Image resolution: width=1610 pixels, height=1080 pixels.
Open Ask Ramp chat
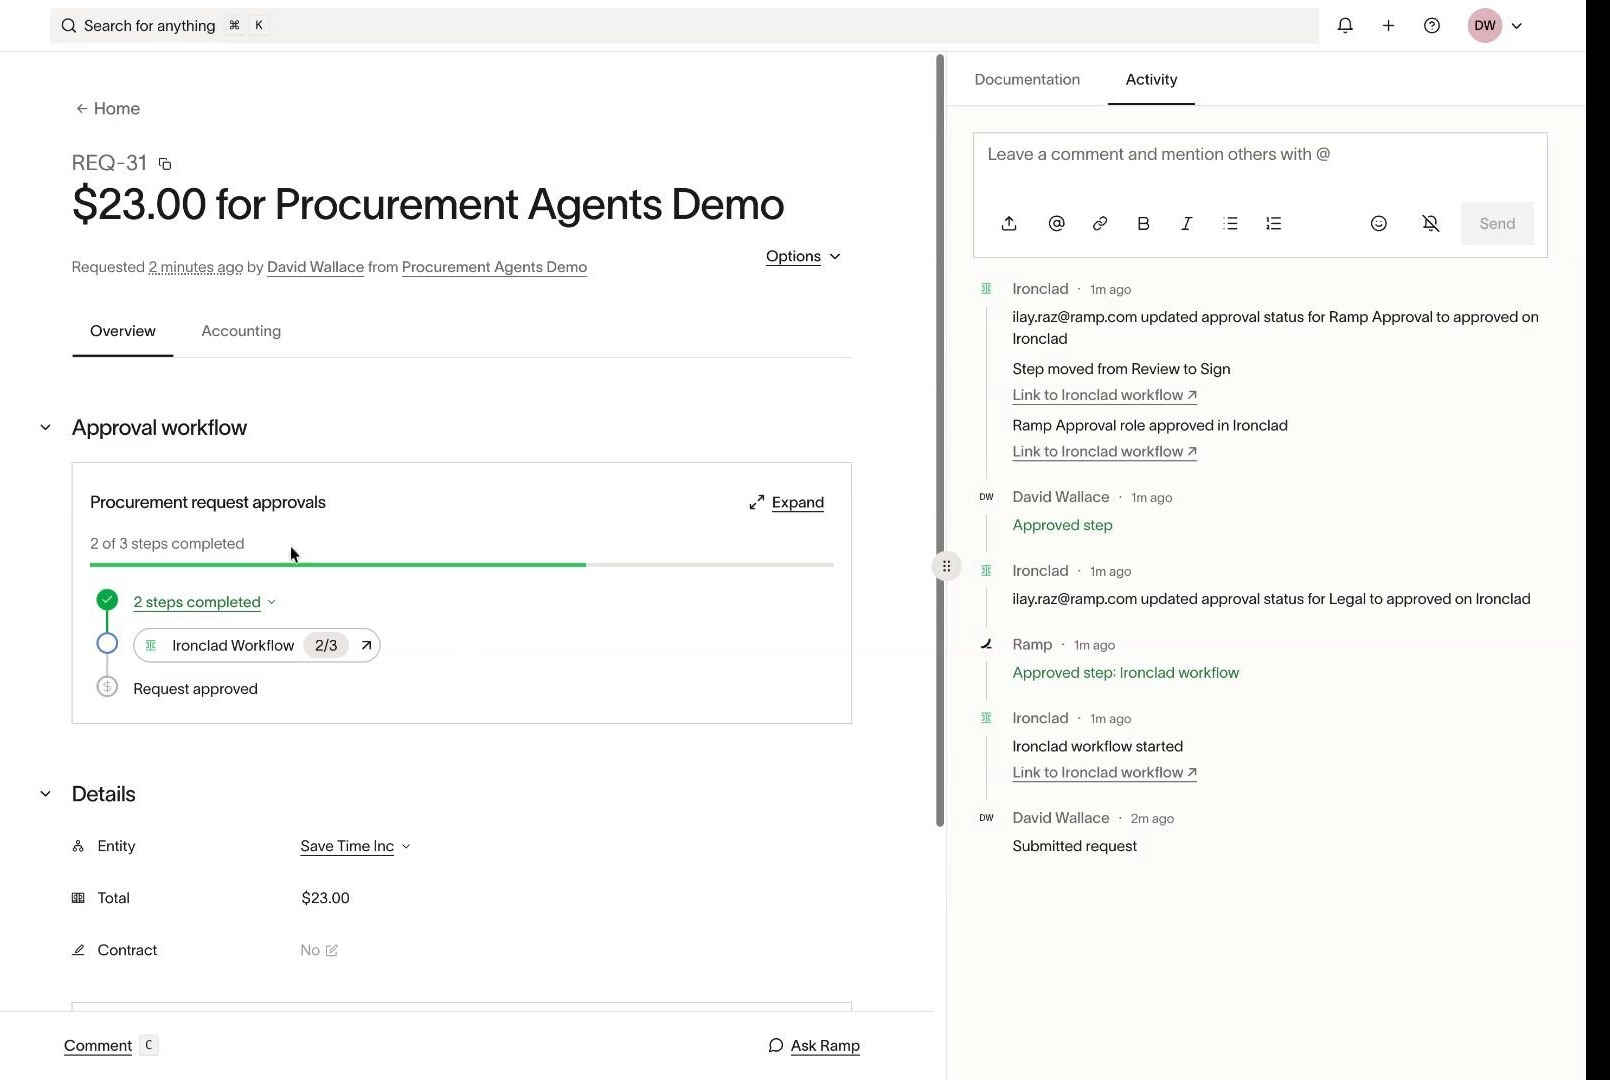point(814,1045)
